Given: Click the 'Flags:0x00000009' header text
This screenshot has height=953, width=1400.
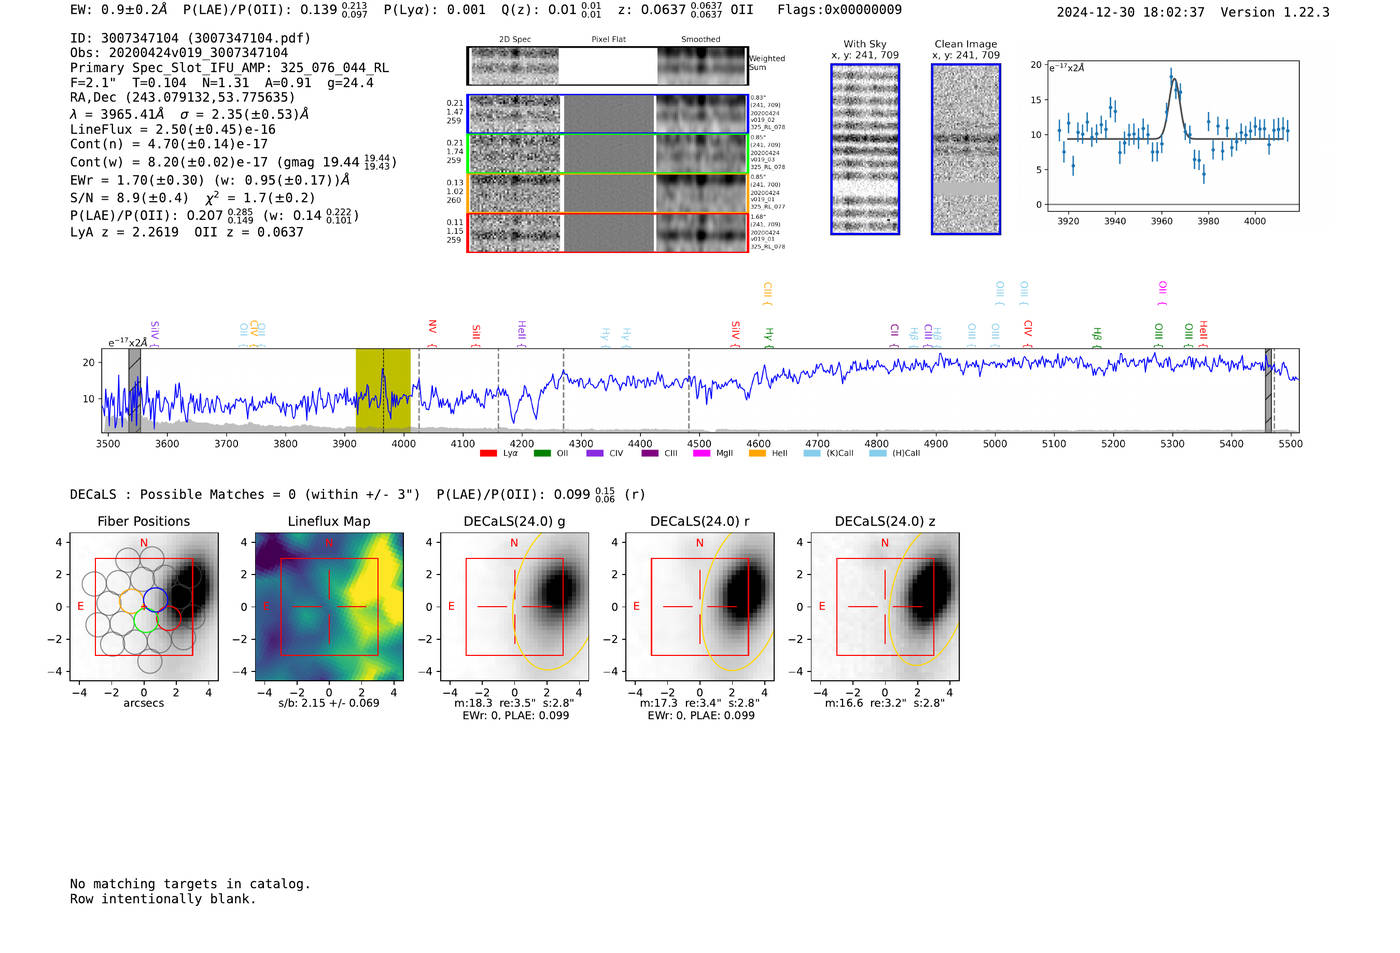Looking at the screenshot, I should pos(839,10).
